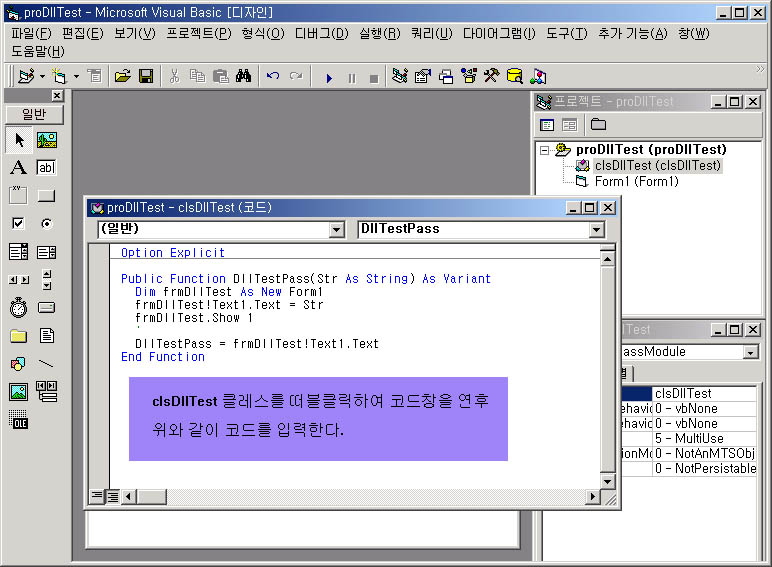Click the Undo toolbar icon

click(x=273, y=76)
